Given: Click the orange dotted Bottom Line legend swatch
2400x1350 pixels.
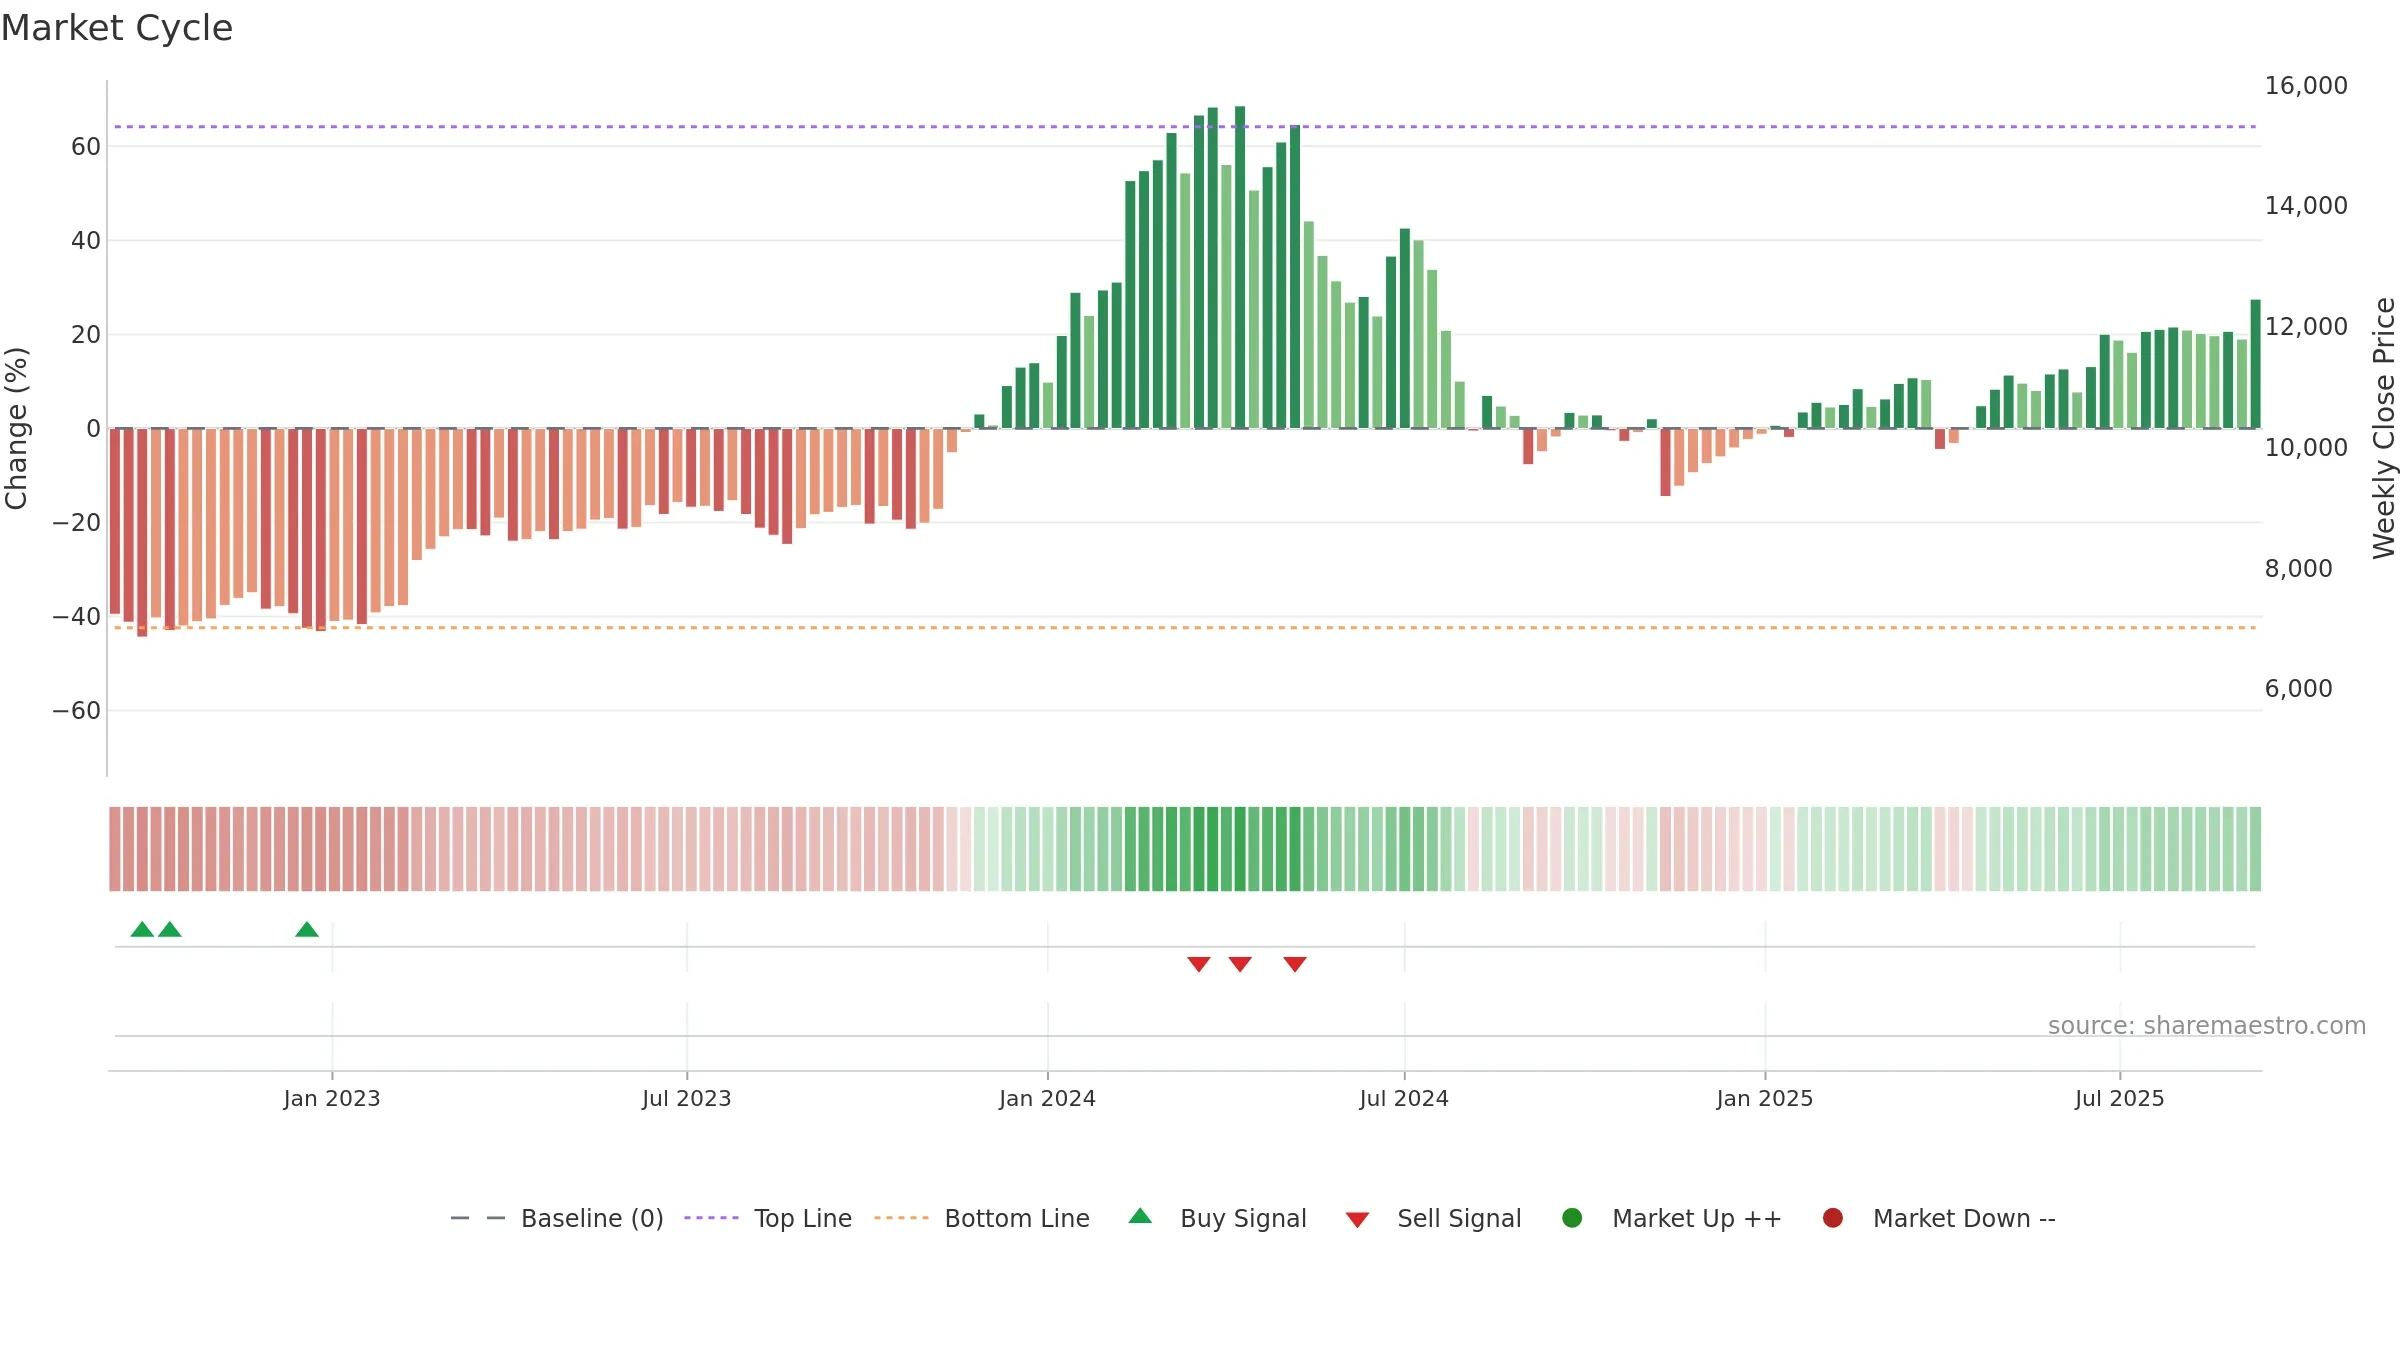Looking at the screenshot, I should point(901,1218).
